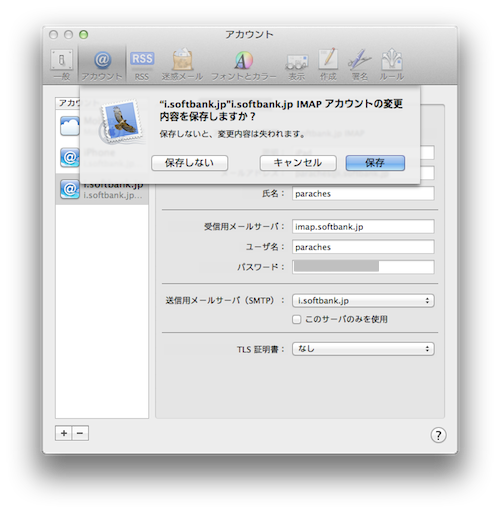
Task: Open the 送信用メールサーバ (SMTP) dropdown
Action: (x=363, y=301)
